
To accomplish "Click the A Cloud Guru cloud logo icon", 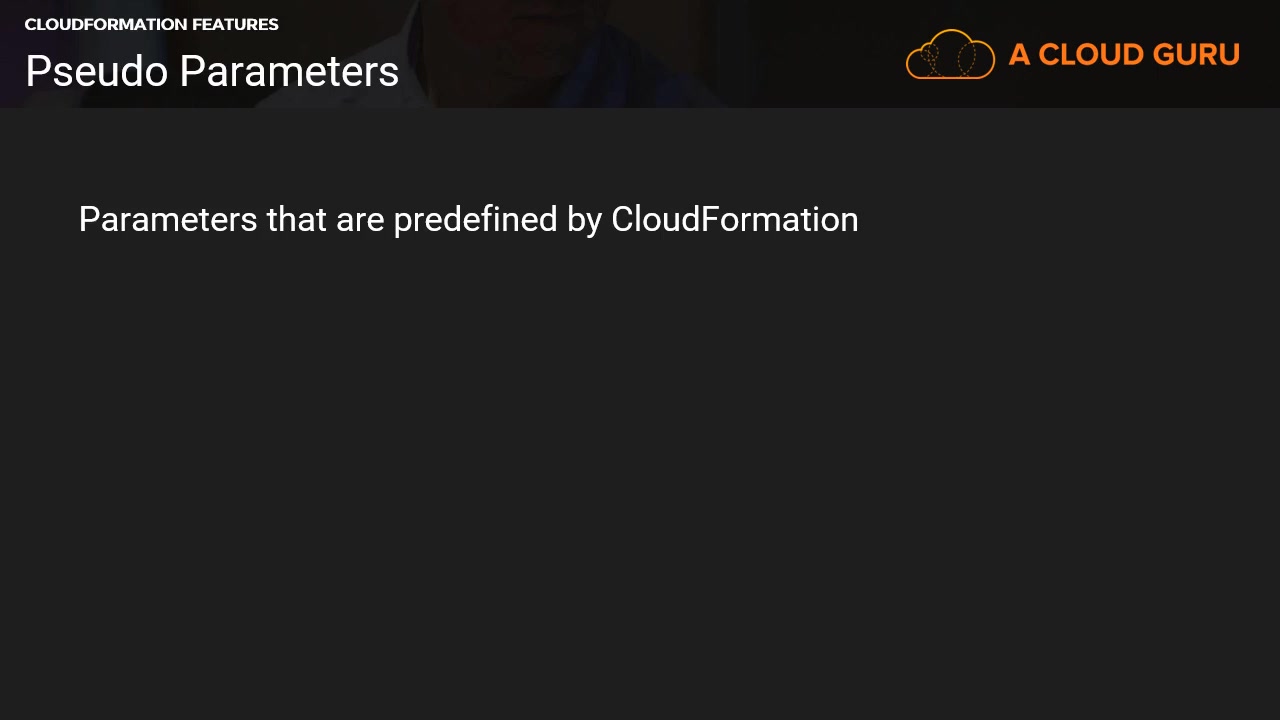I will (x=950, y=54).
